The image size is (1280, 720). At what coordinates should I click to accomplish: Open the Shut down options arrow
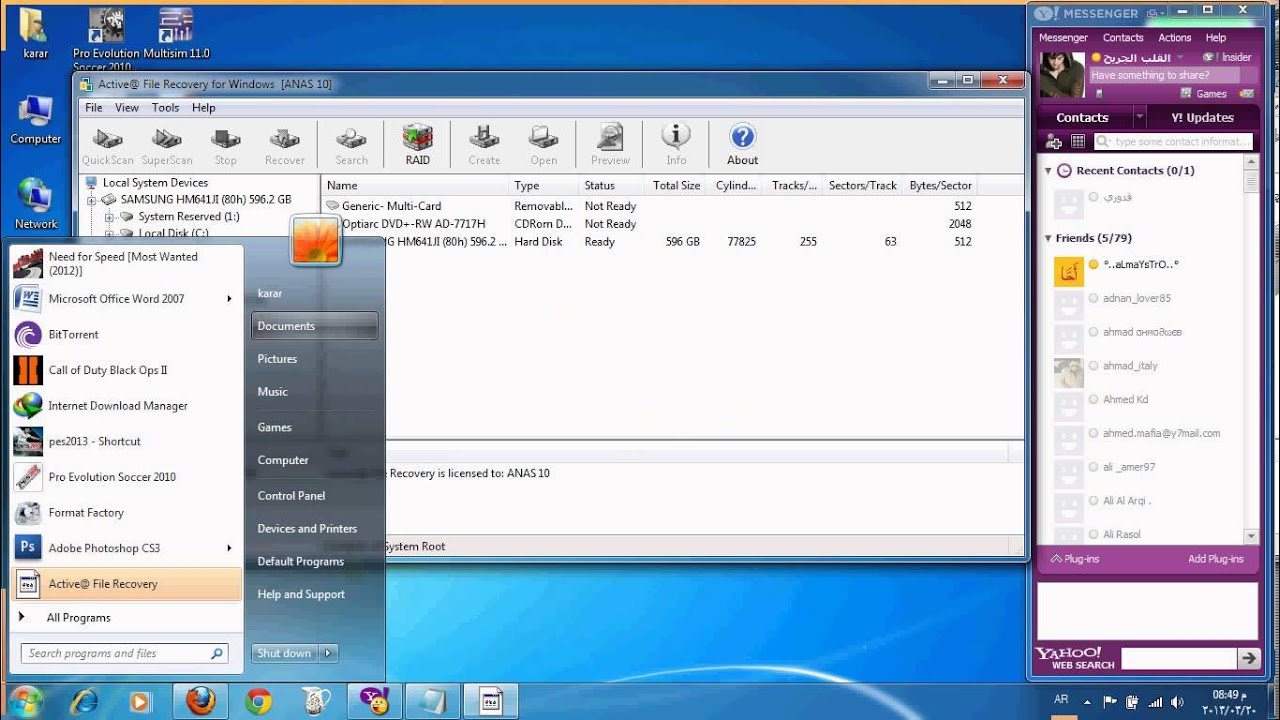pyautogui.click(x=328, y=653)
